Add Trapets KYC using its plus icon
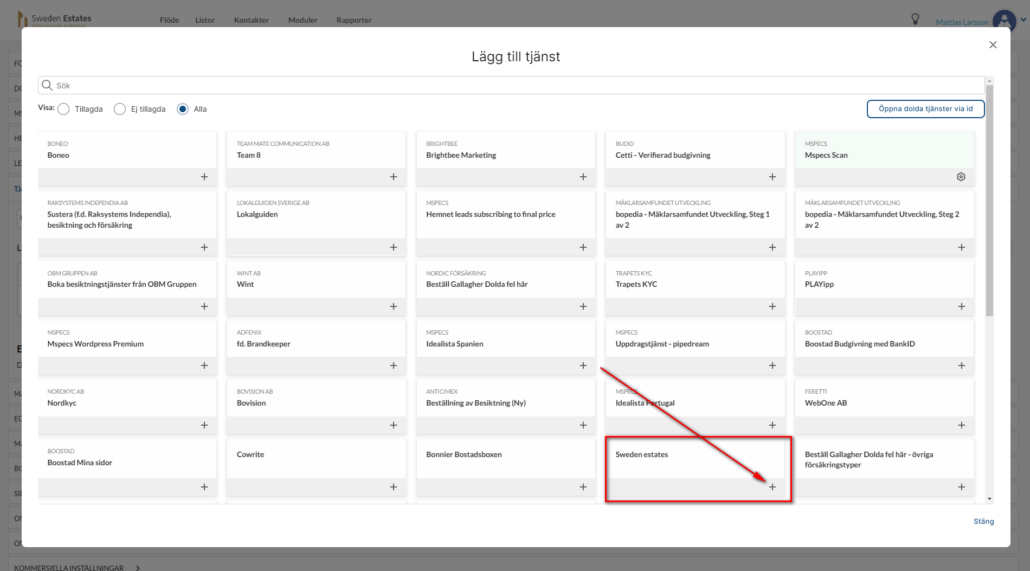 (x=772, y=307)
